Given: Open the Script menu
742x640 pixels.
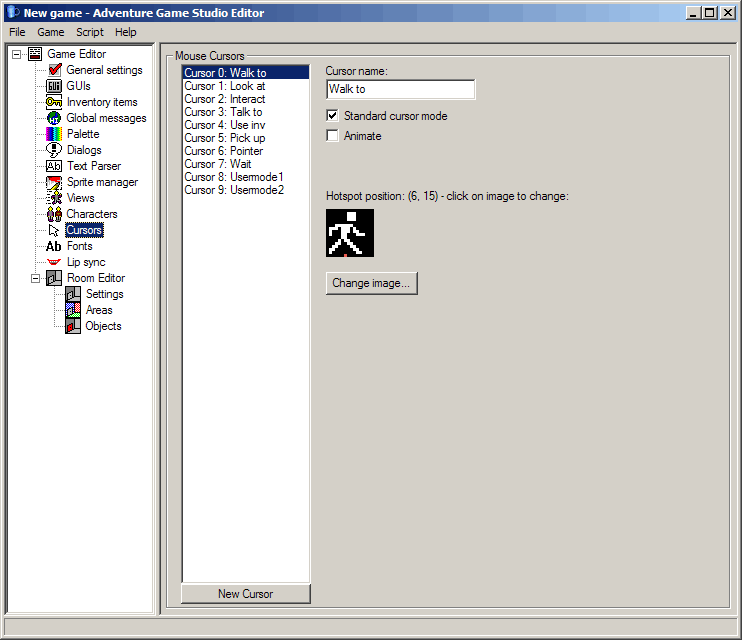Looking at the screenshot, I should coord(90,32).
